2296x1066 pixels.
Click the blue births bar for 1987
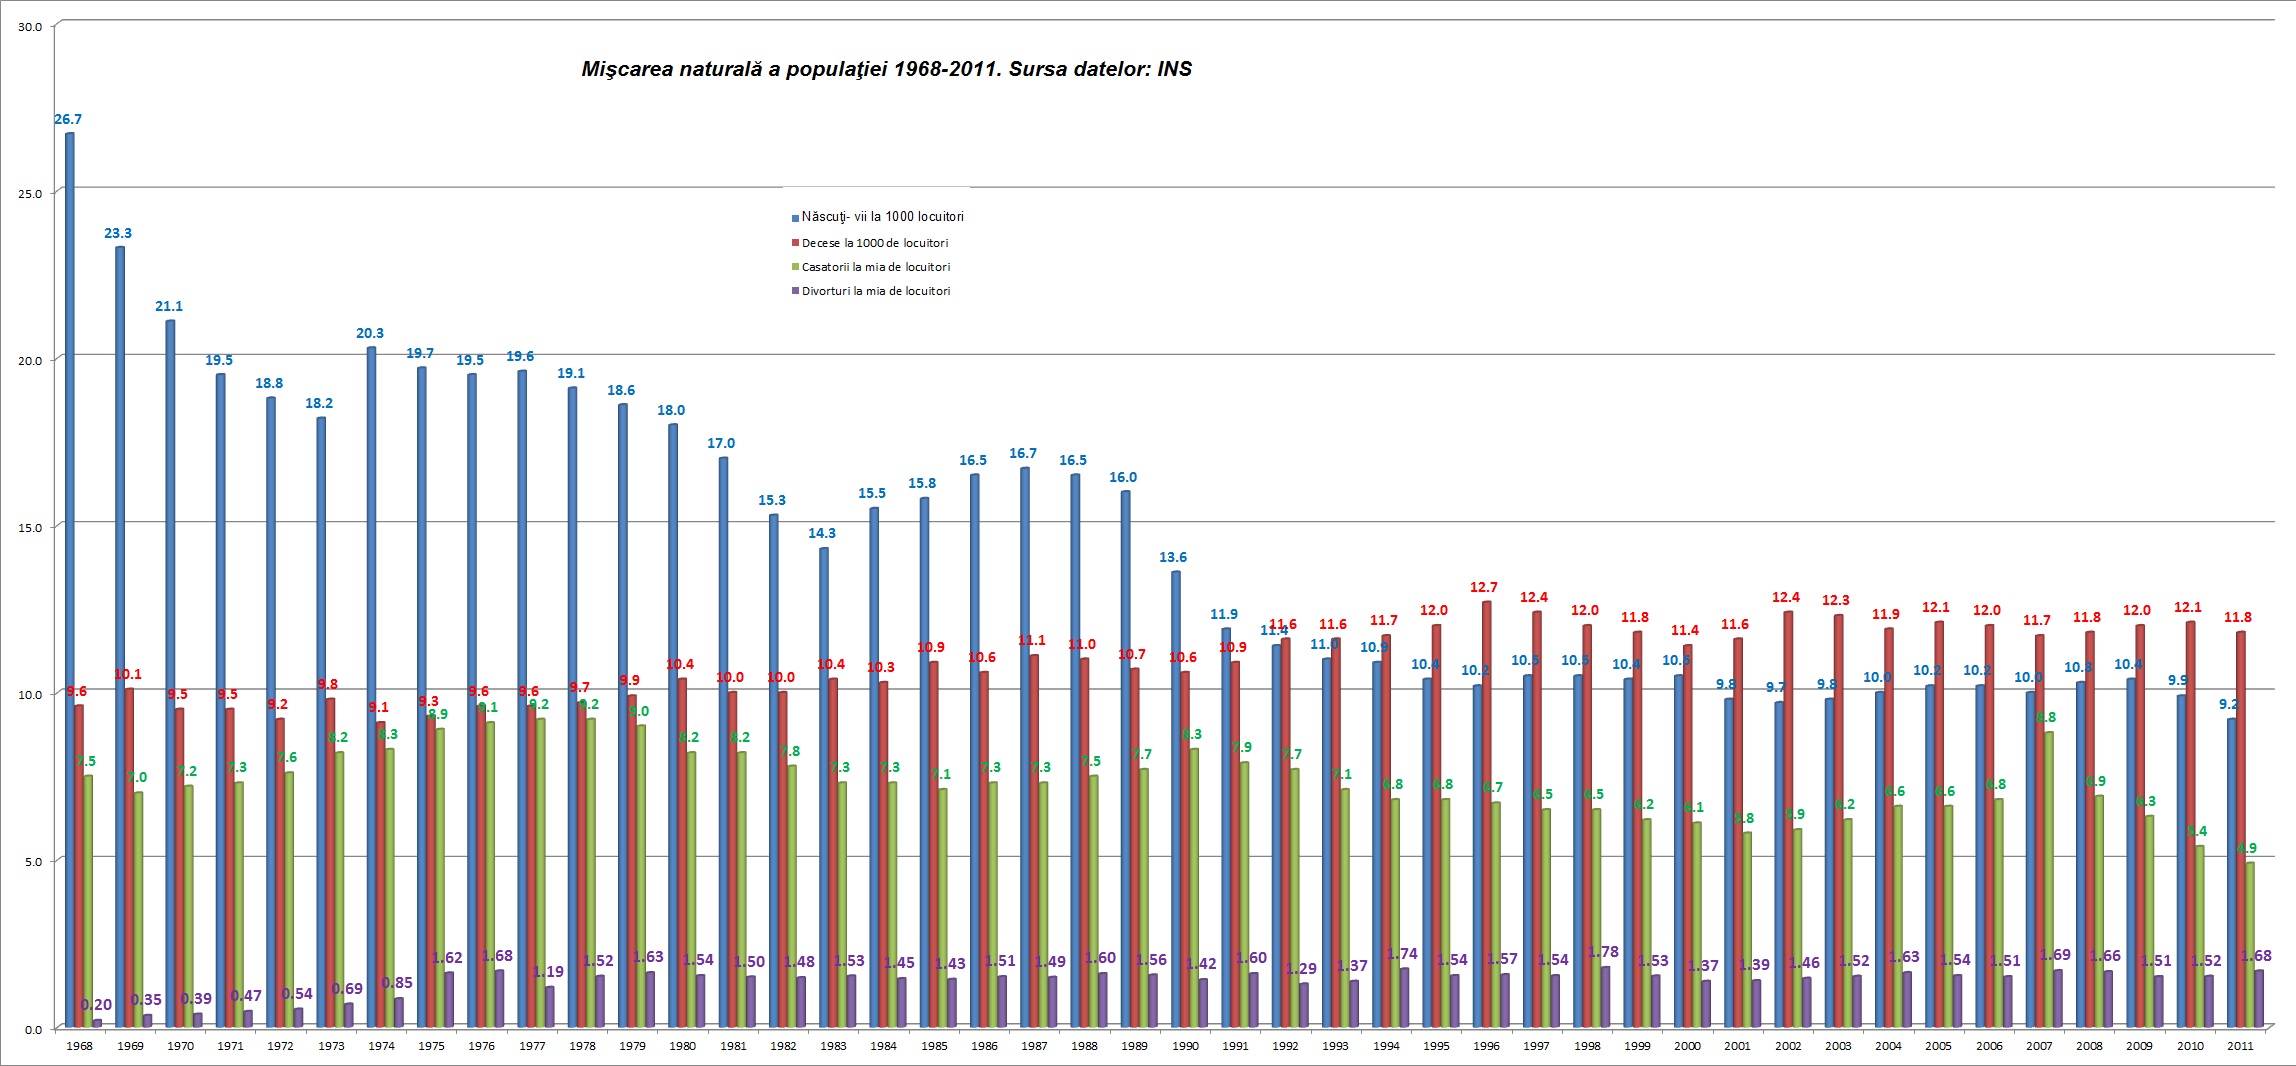point(1025,747)
